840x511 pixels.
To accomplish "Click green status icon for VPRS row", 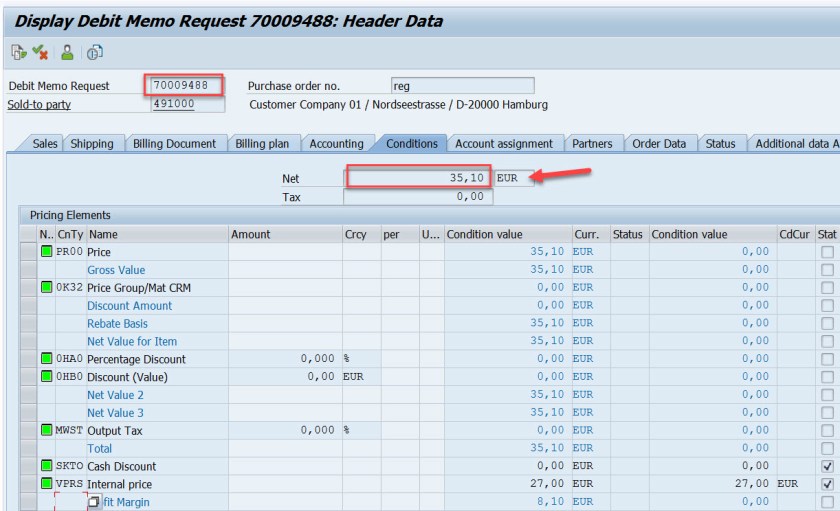I will [47, 483].
